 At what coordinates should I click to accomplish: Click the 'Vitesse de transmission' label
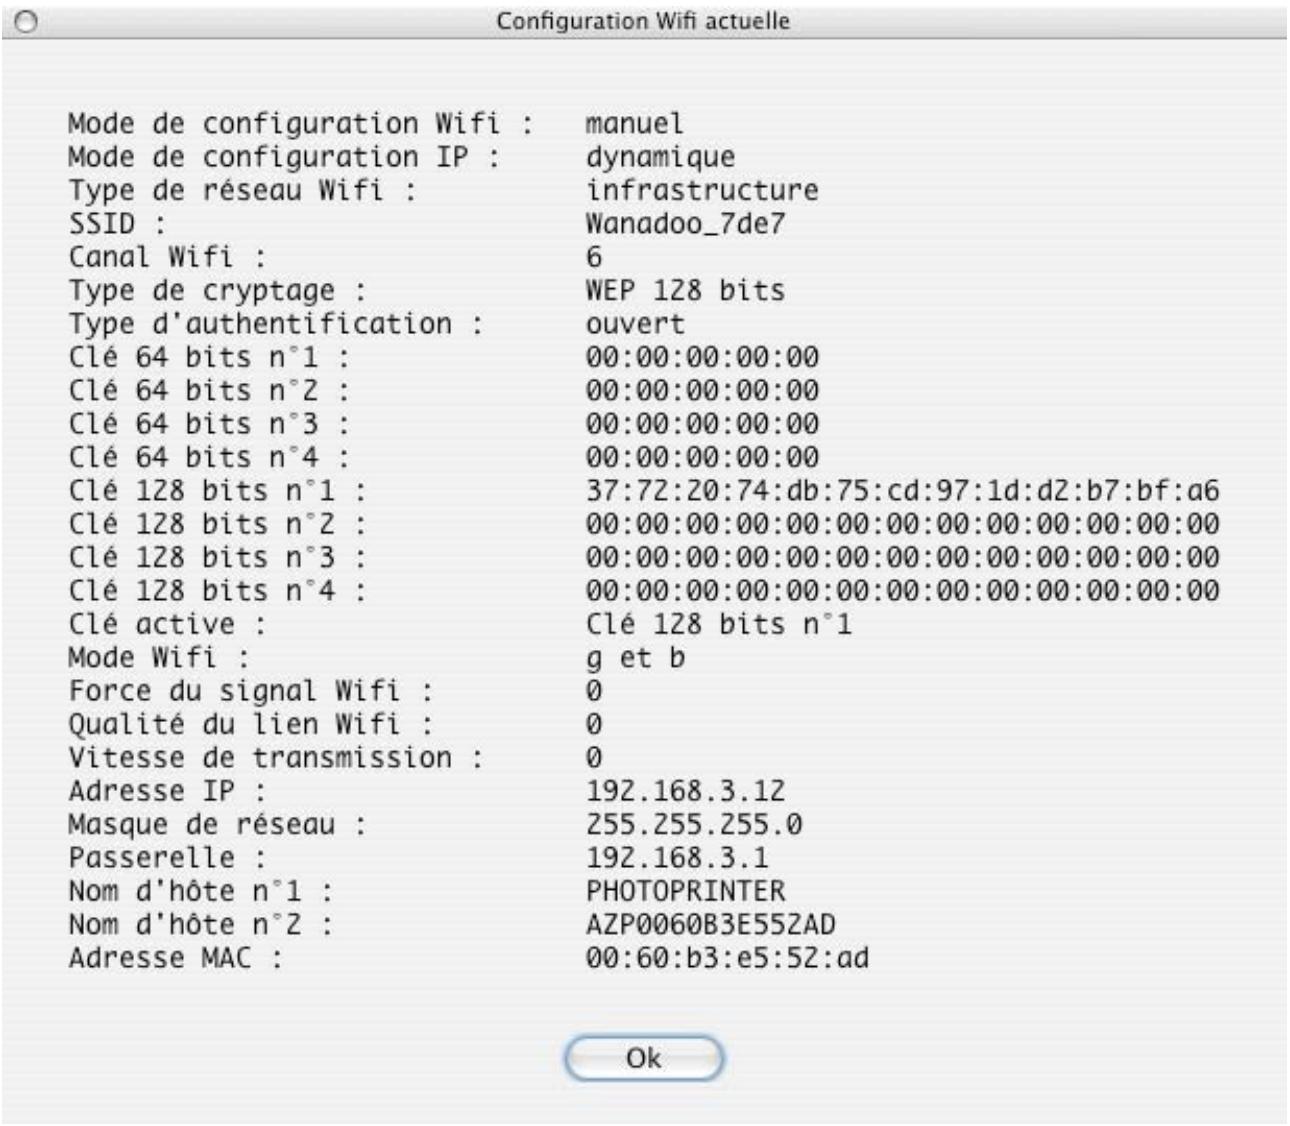[x=275, y=757]
